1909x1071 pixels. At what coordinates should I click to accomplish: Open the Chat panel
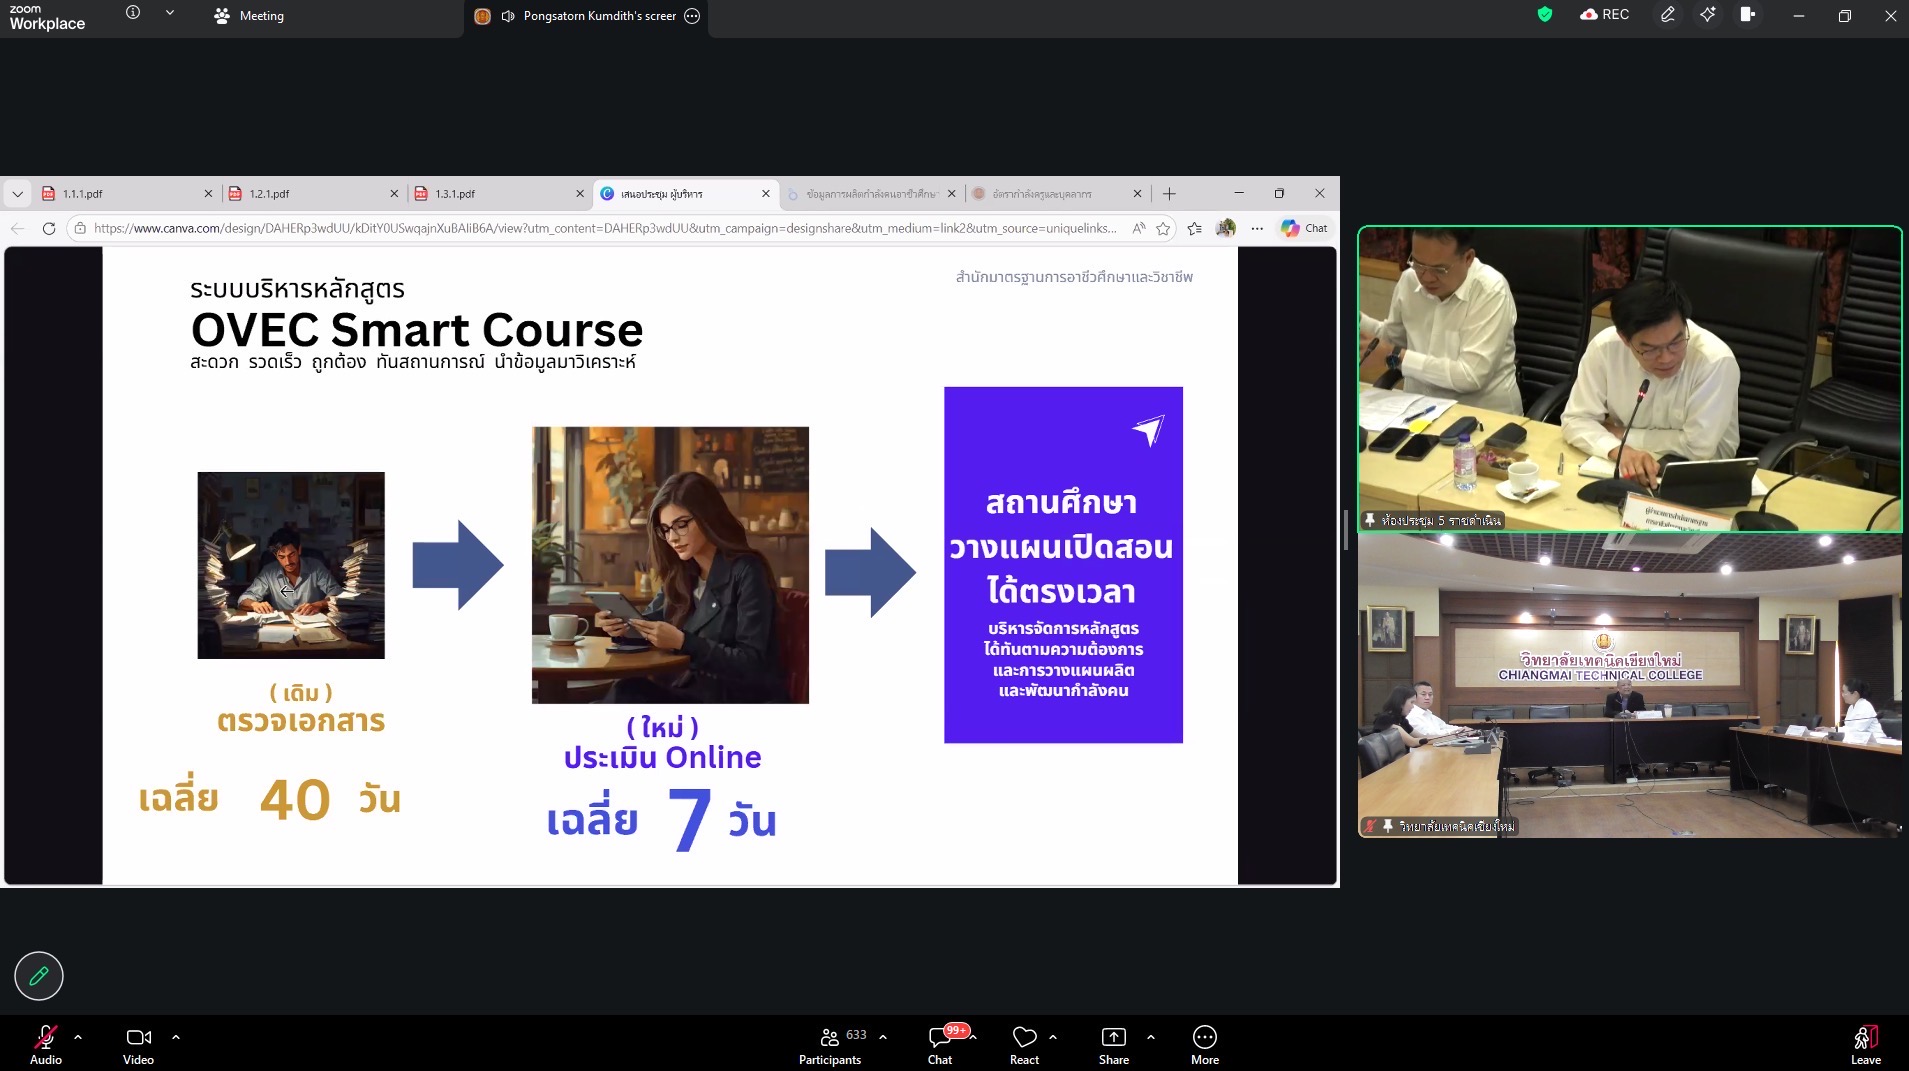[x=940, y=1044]
